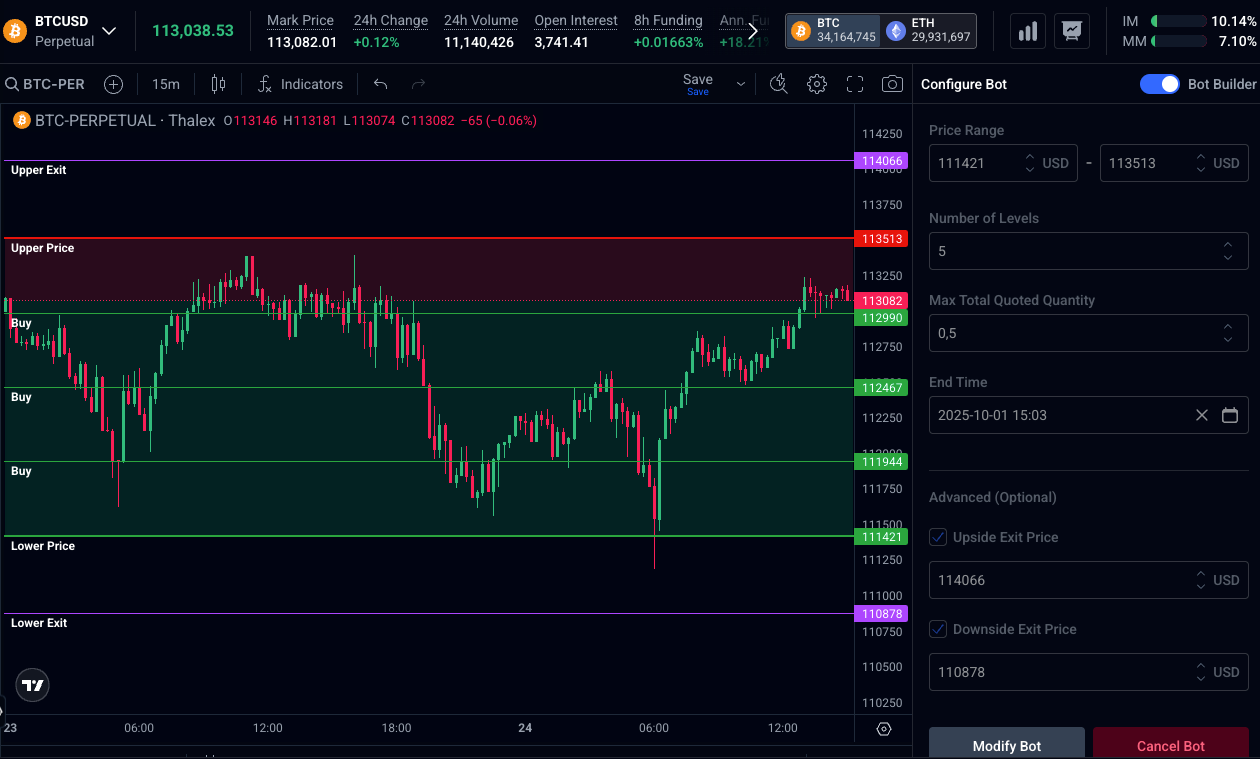Click the 113513 Upper Price line label
The image size is (1260, 759).
[881, 239]
